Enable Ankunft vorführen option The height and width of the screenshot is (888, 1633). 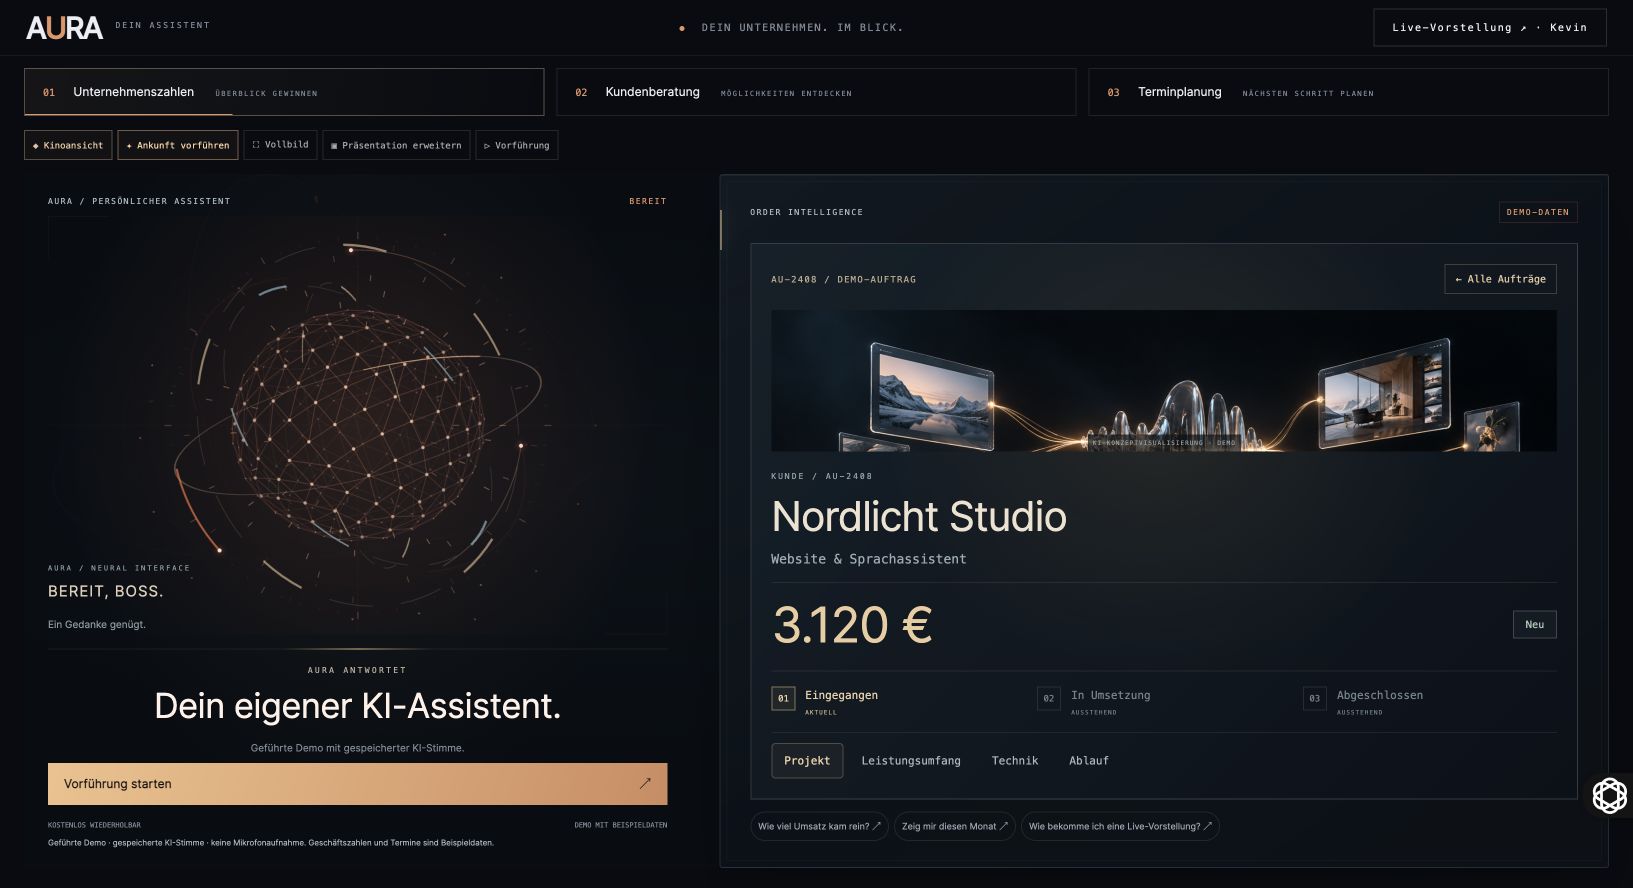point(178,145)
